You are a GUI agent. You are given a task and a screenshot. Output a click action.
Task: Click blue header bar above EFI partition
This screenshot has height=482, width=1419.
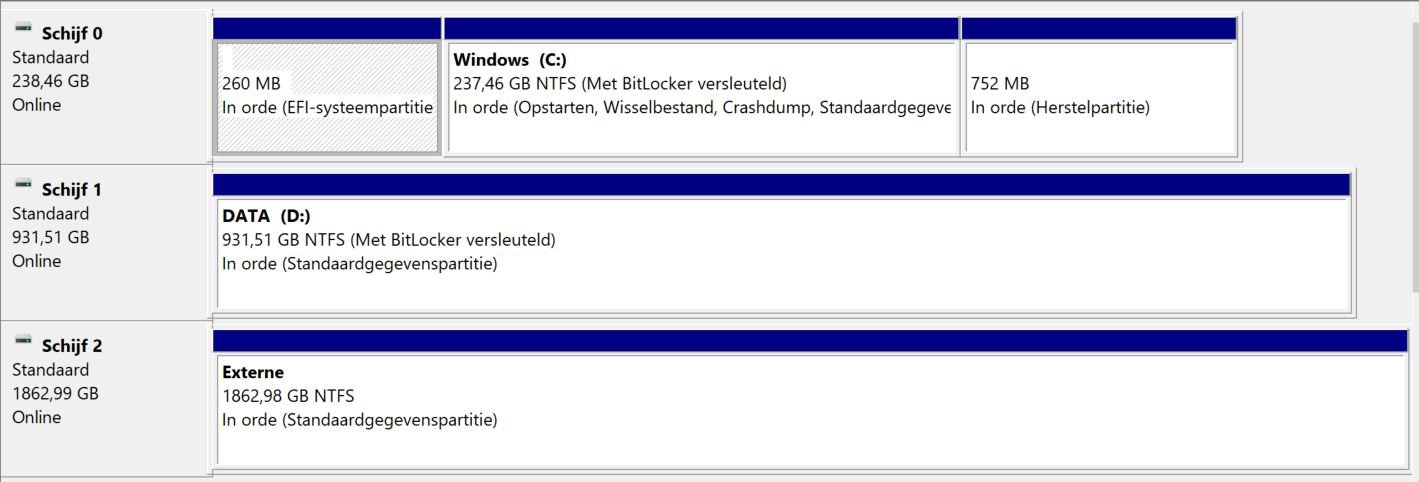click(x=327, y=28)
